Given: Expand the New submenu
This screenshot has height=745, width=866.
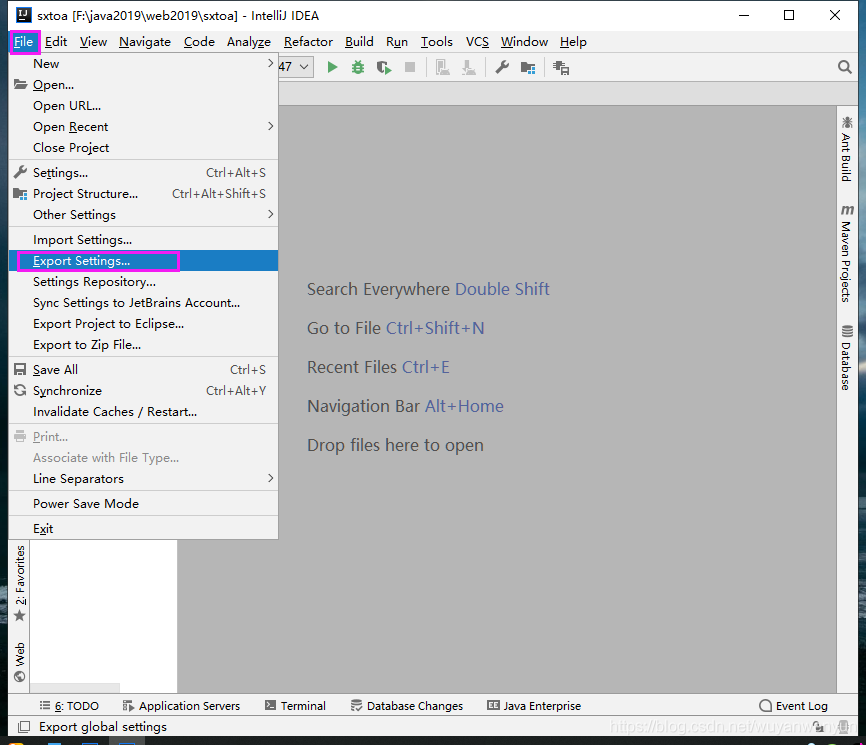Looking at the screenshot, I should (x=144, y=64).
